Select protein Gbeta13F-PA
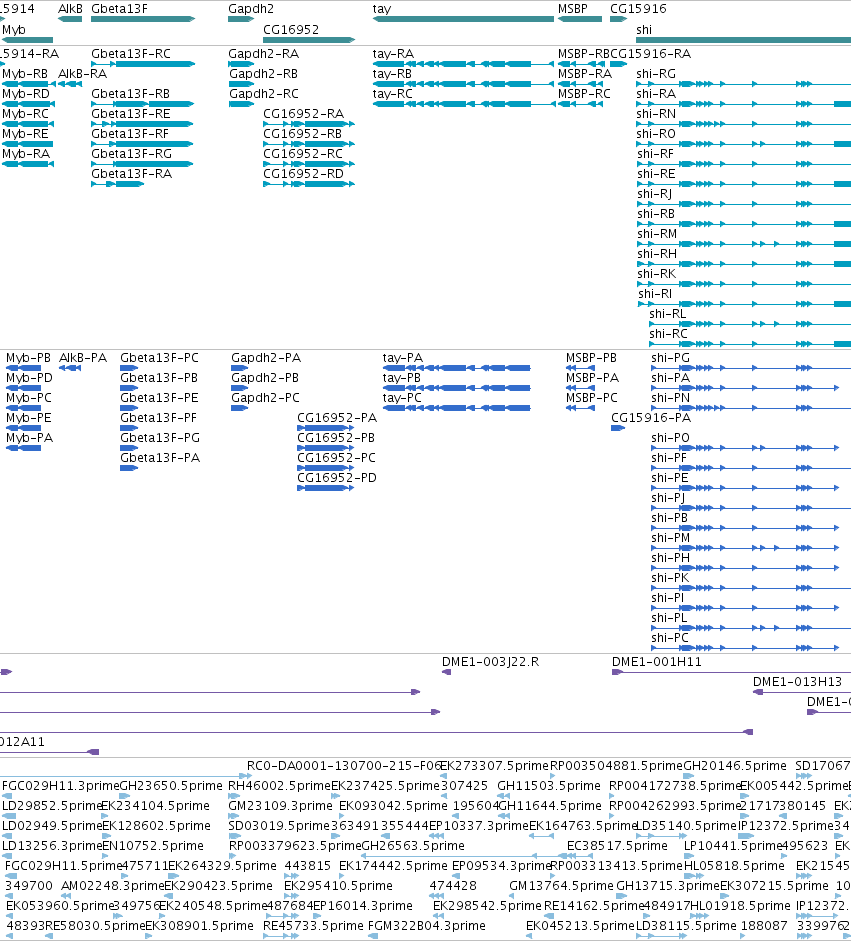This screenshot has width=851, height=941. click(129, 468)
